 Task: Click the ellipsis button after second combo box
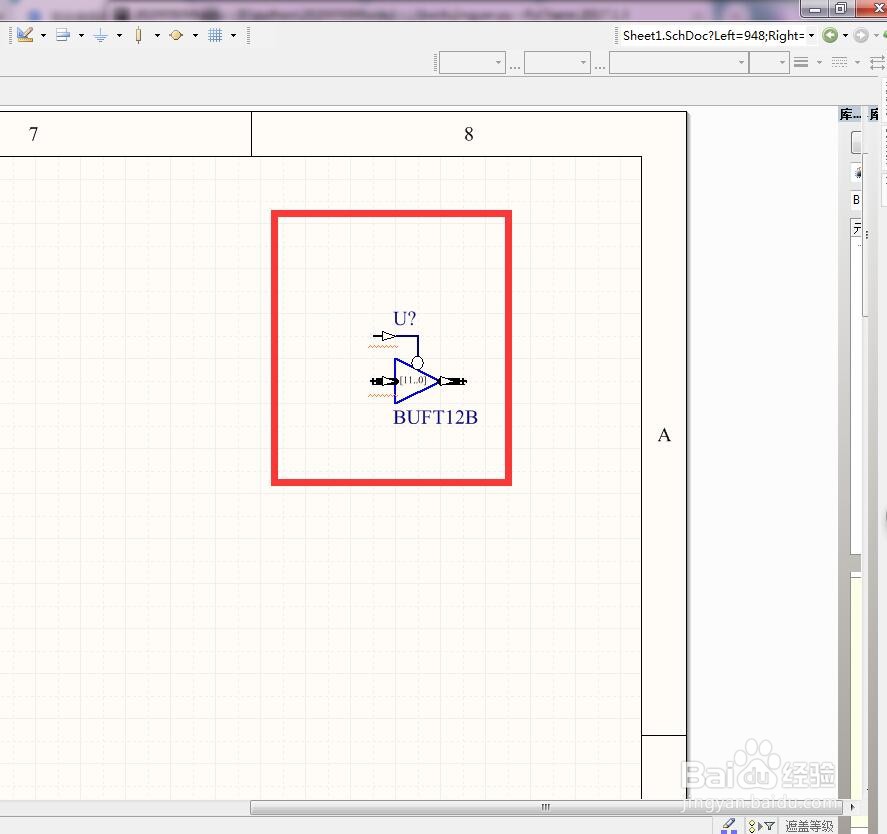click(600, 67)
